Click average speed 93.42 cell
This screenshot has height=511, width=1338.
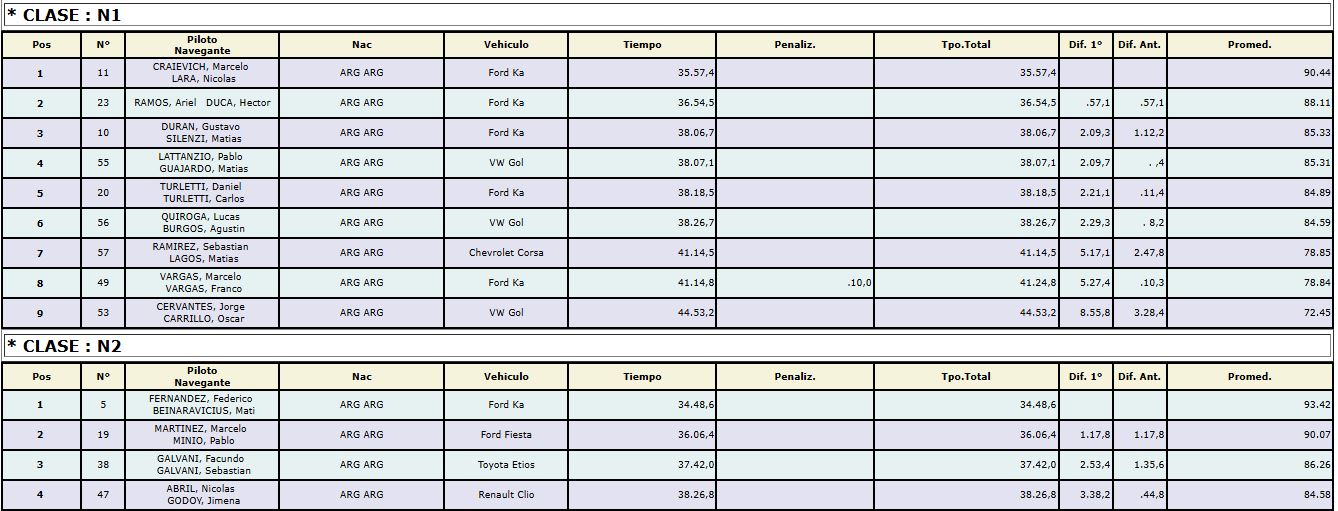pyautogui.click(x=1250, y=405)
